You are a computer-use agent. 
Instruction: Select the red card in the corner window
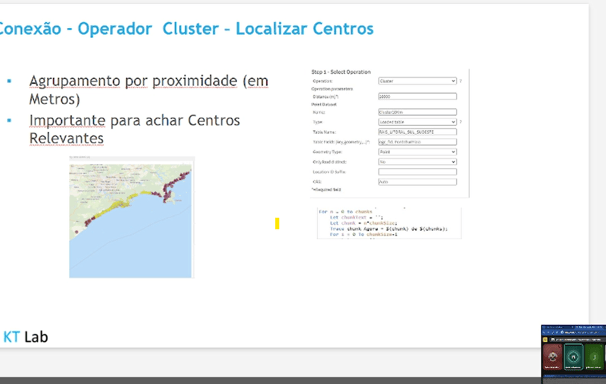[553, 357]
